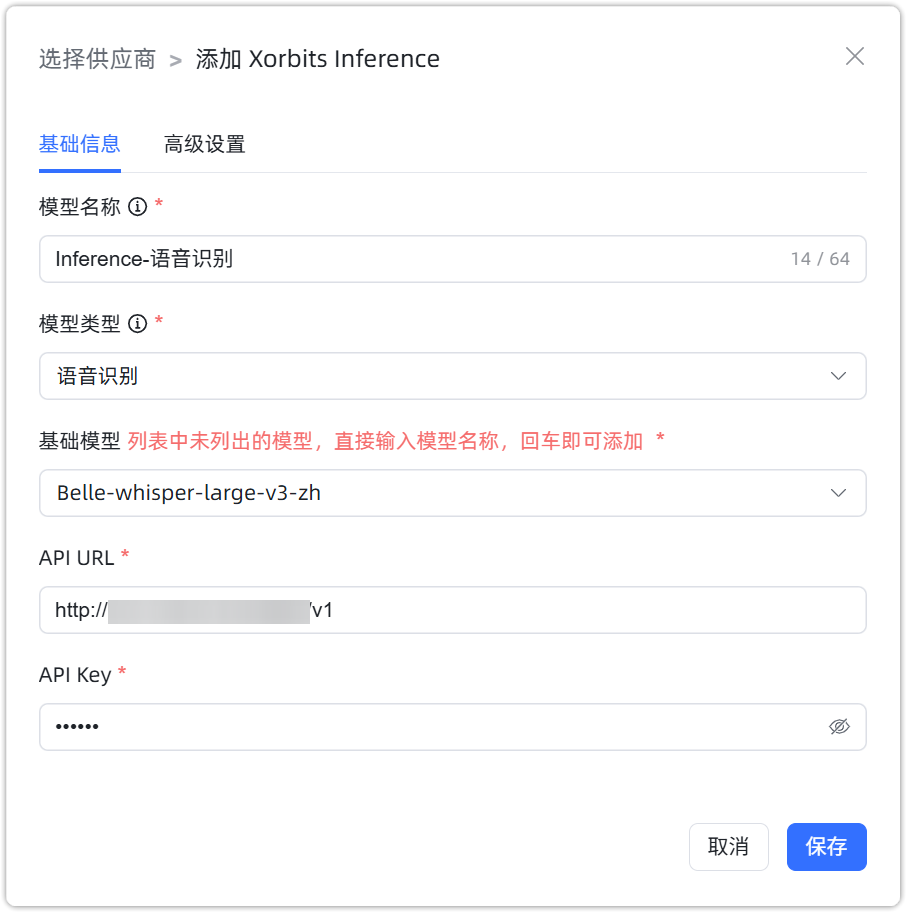Image resolution: width=906 pixels, height=912 pixels.
Task: Click the 14 / 64 character counter
Action: pos(820,259)
